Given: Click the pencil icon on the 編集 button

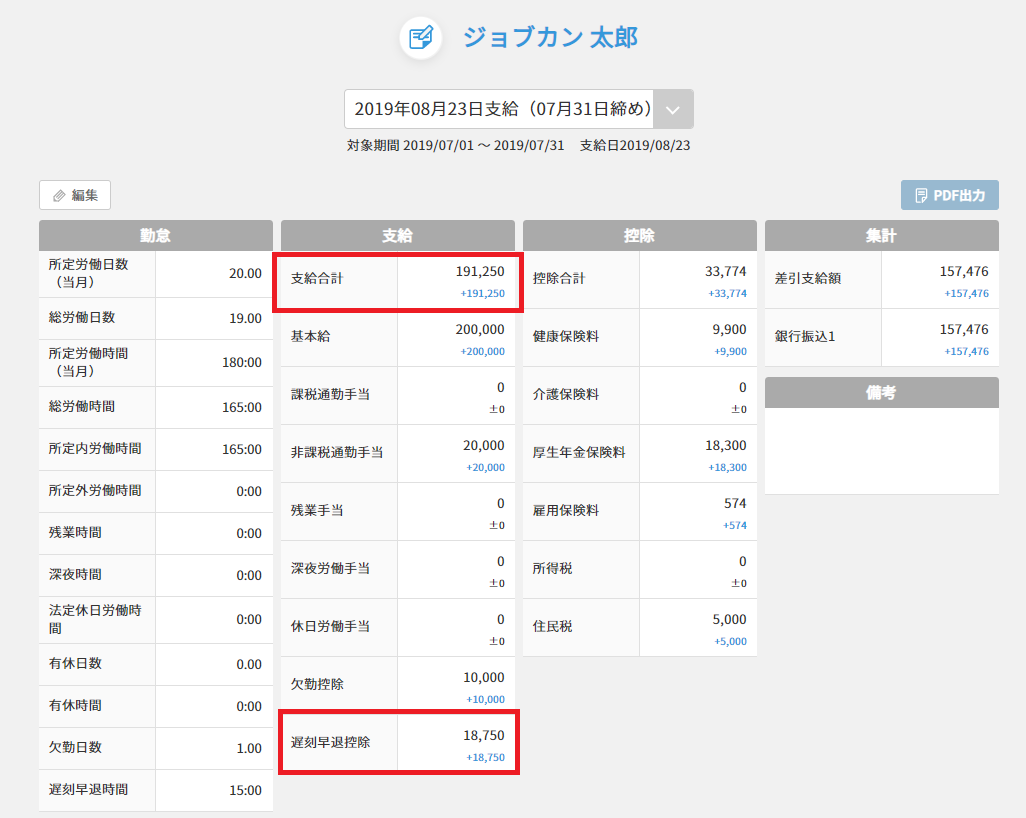Looking at the screenshot, I should click(x=59, y=196).
